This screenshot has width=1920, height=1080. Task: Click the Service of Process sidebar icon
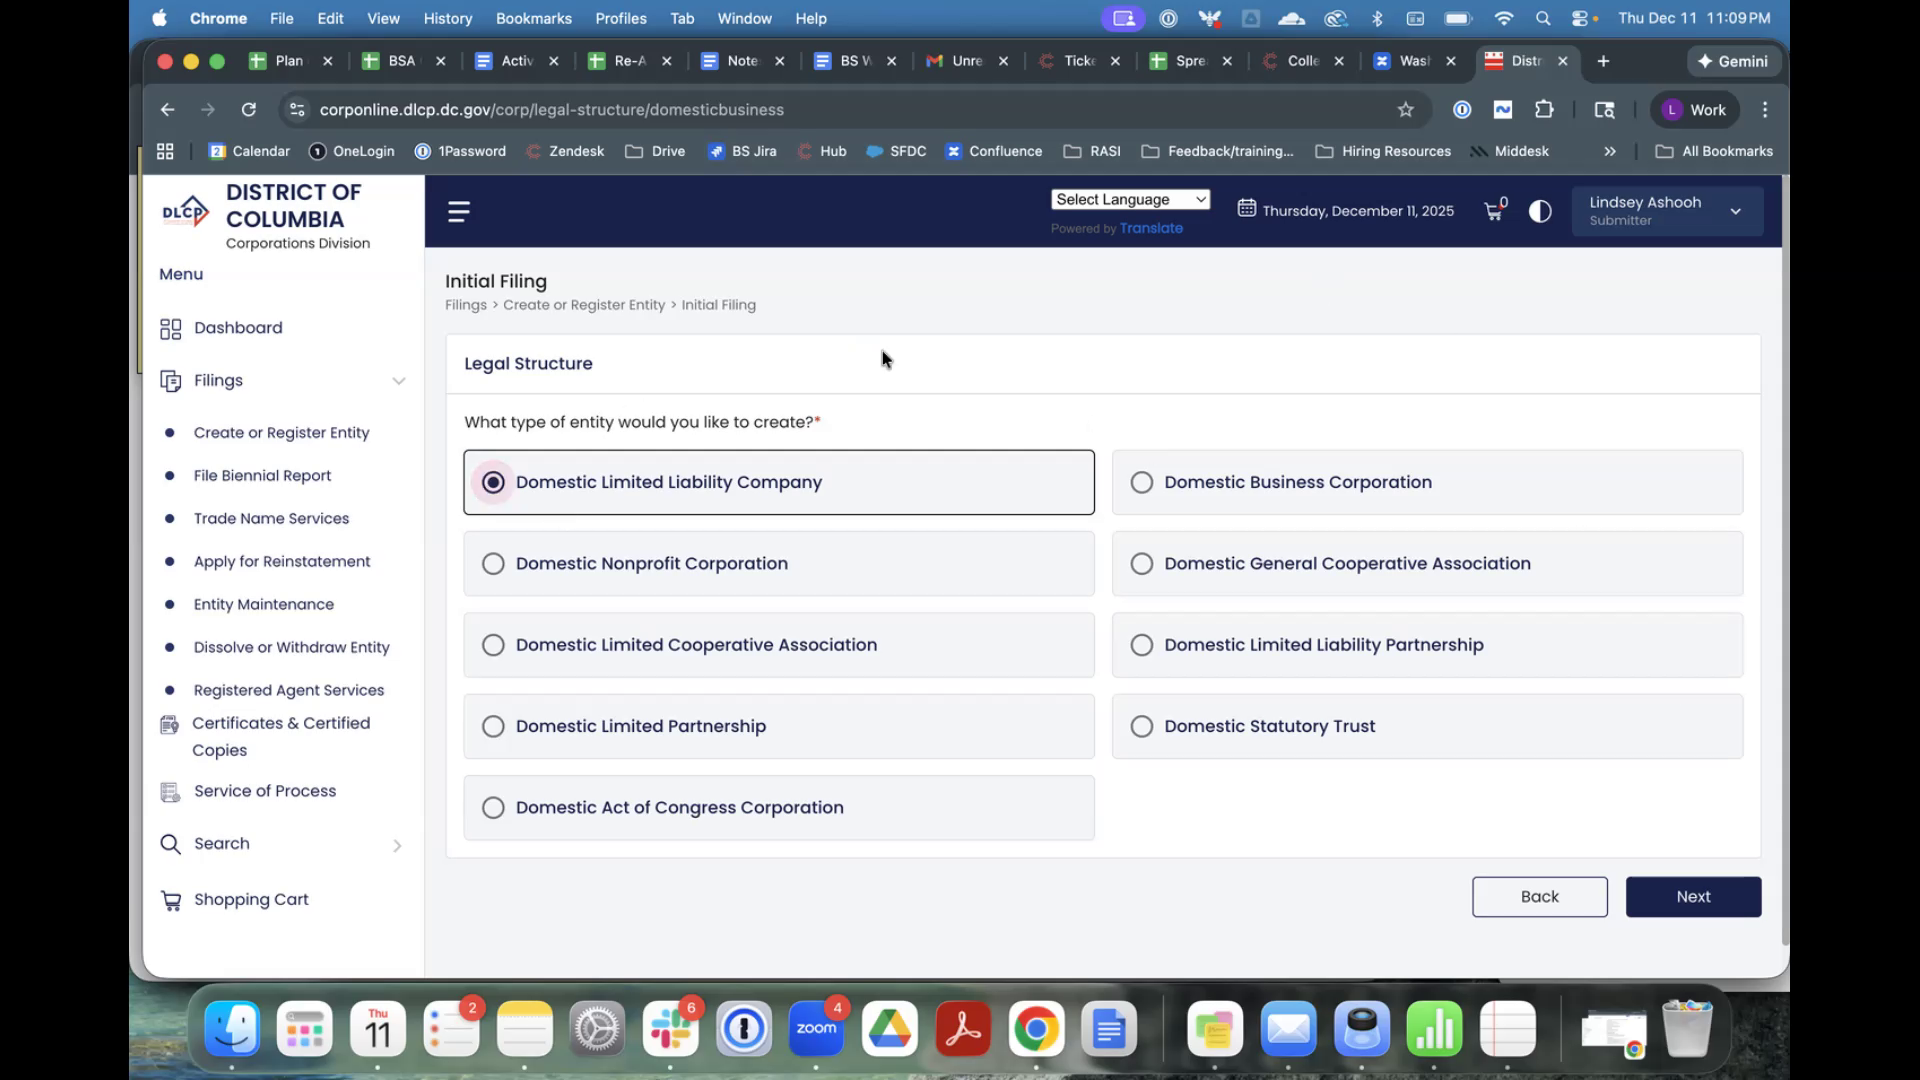pyautogui.click(x=171, y=792)
